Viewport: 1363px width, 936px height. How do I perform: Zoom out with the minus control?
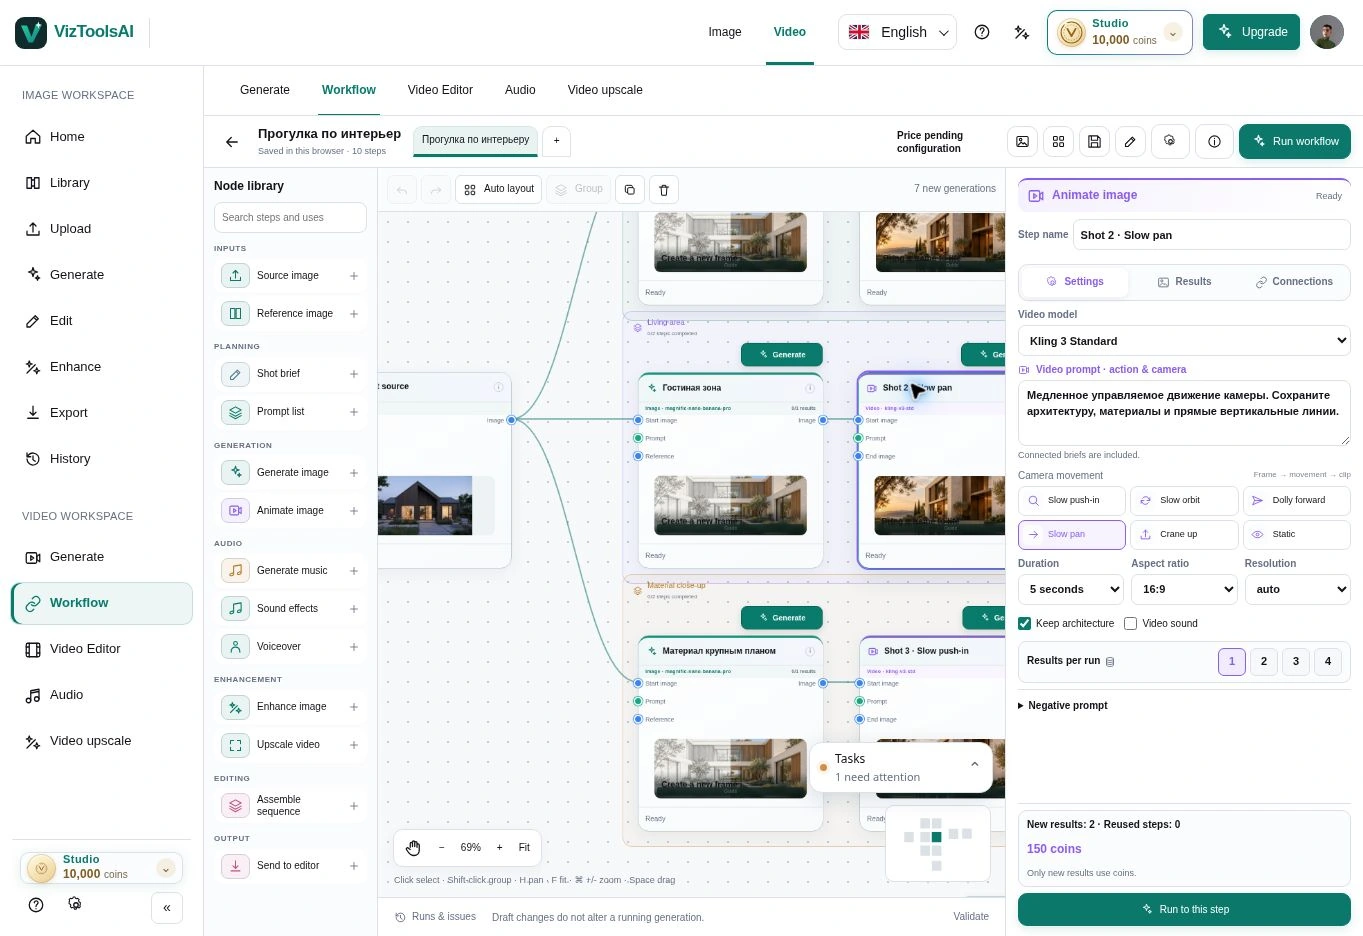click(x=441, y=848)
